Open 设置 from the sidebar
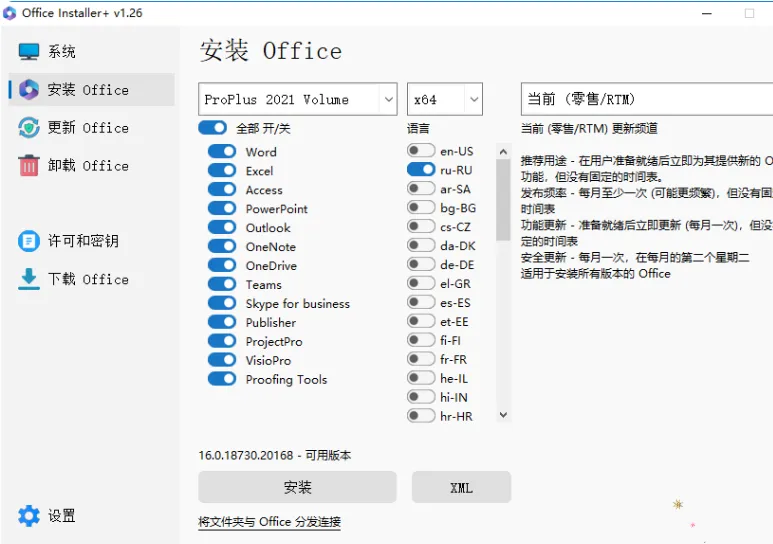The image size is (773, 544). 91,516
